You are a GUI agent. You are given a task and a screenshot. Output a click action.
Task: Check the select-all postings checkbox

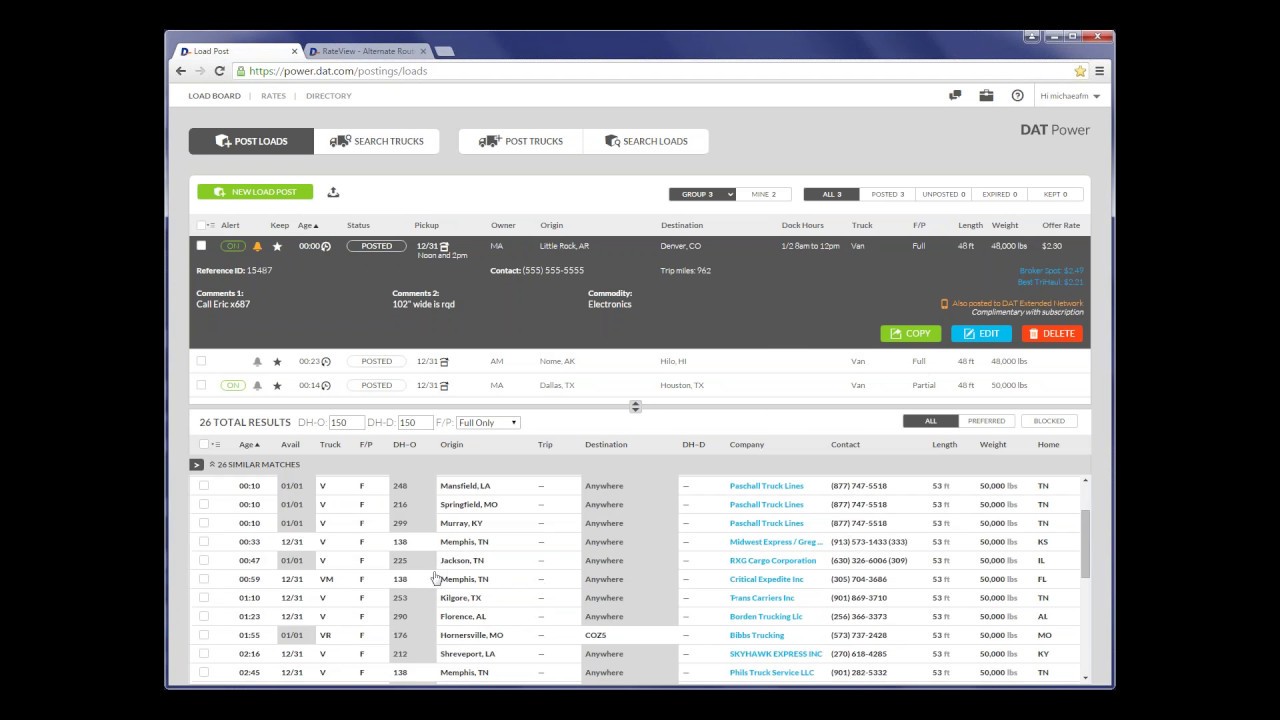201,225
